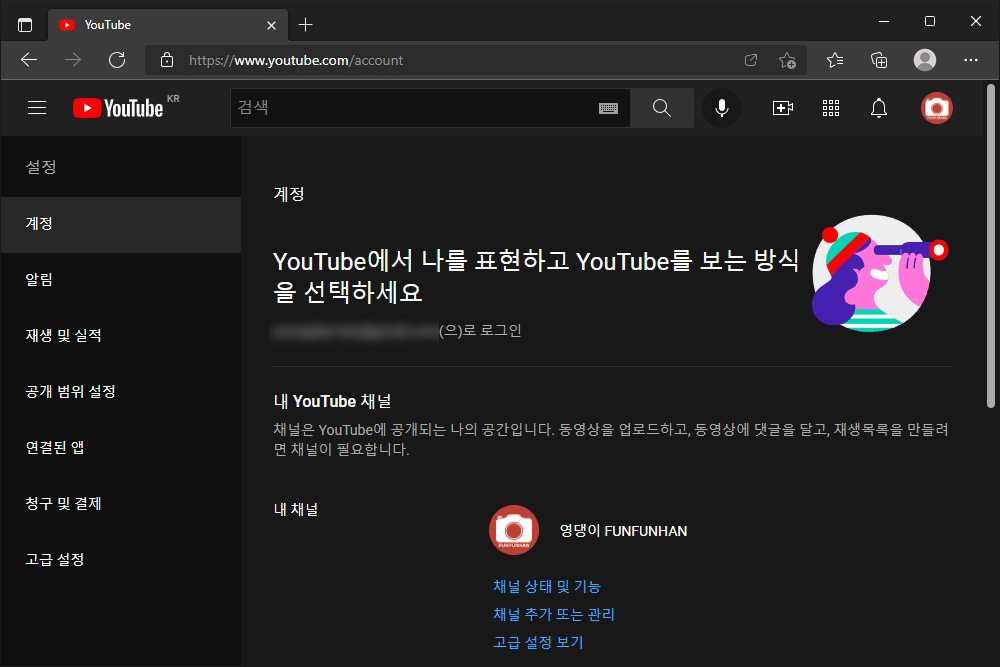Click the browser forward arrow
1000x667 pixels.
pos(73,60)
